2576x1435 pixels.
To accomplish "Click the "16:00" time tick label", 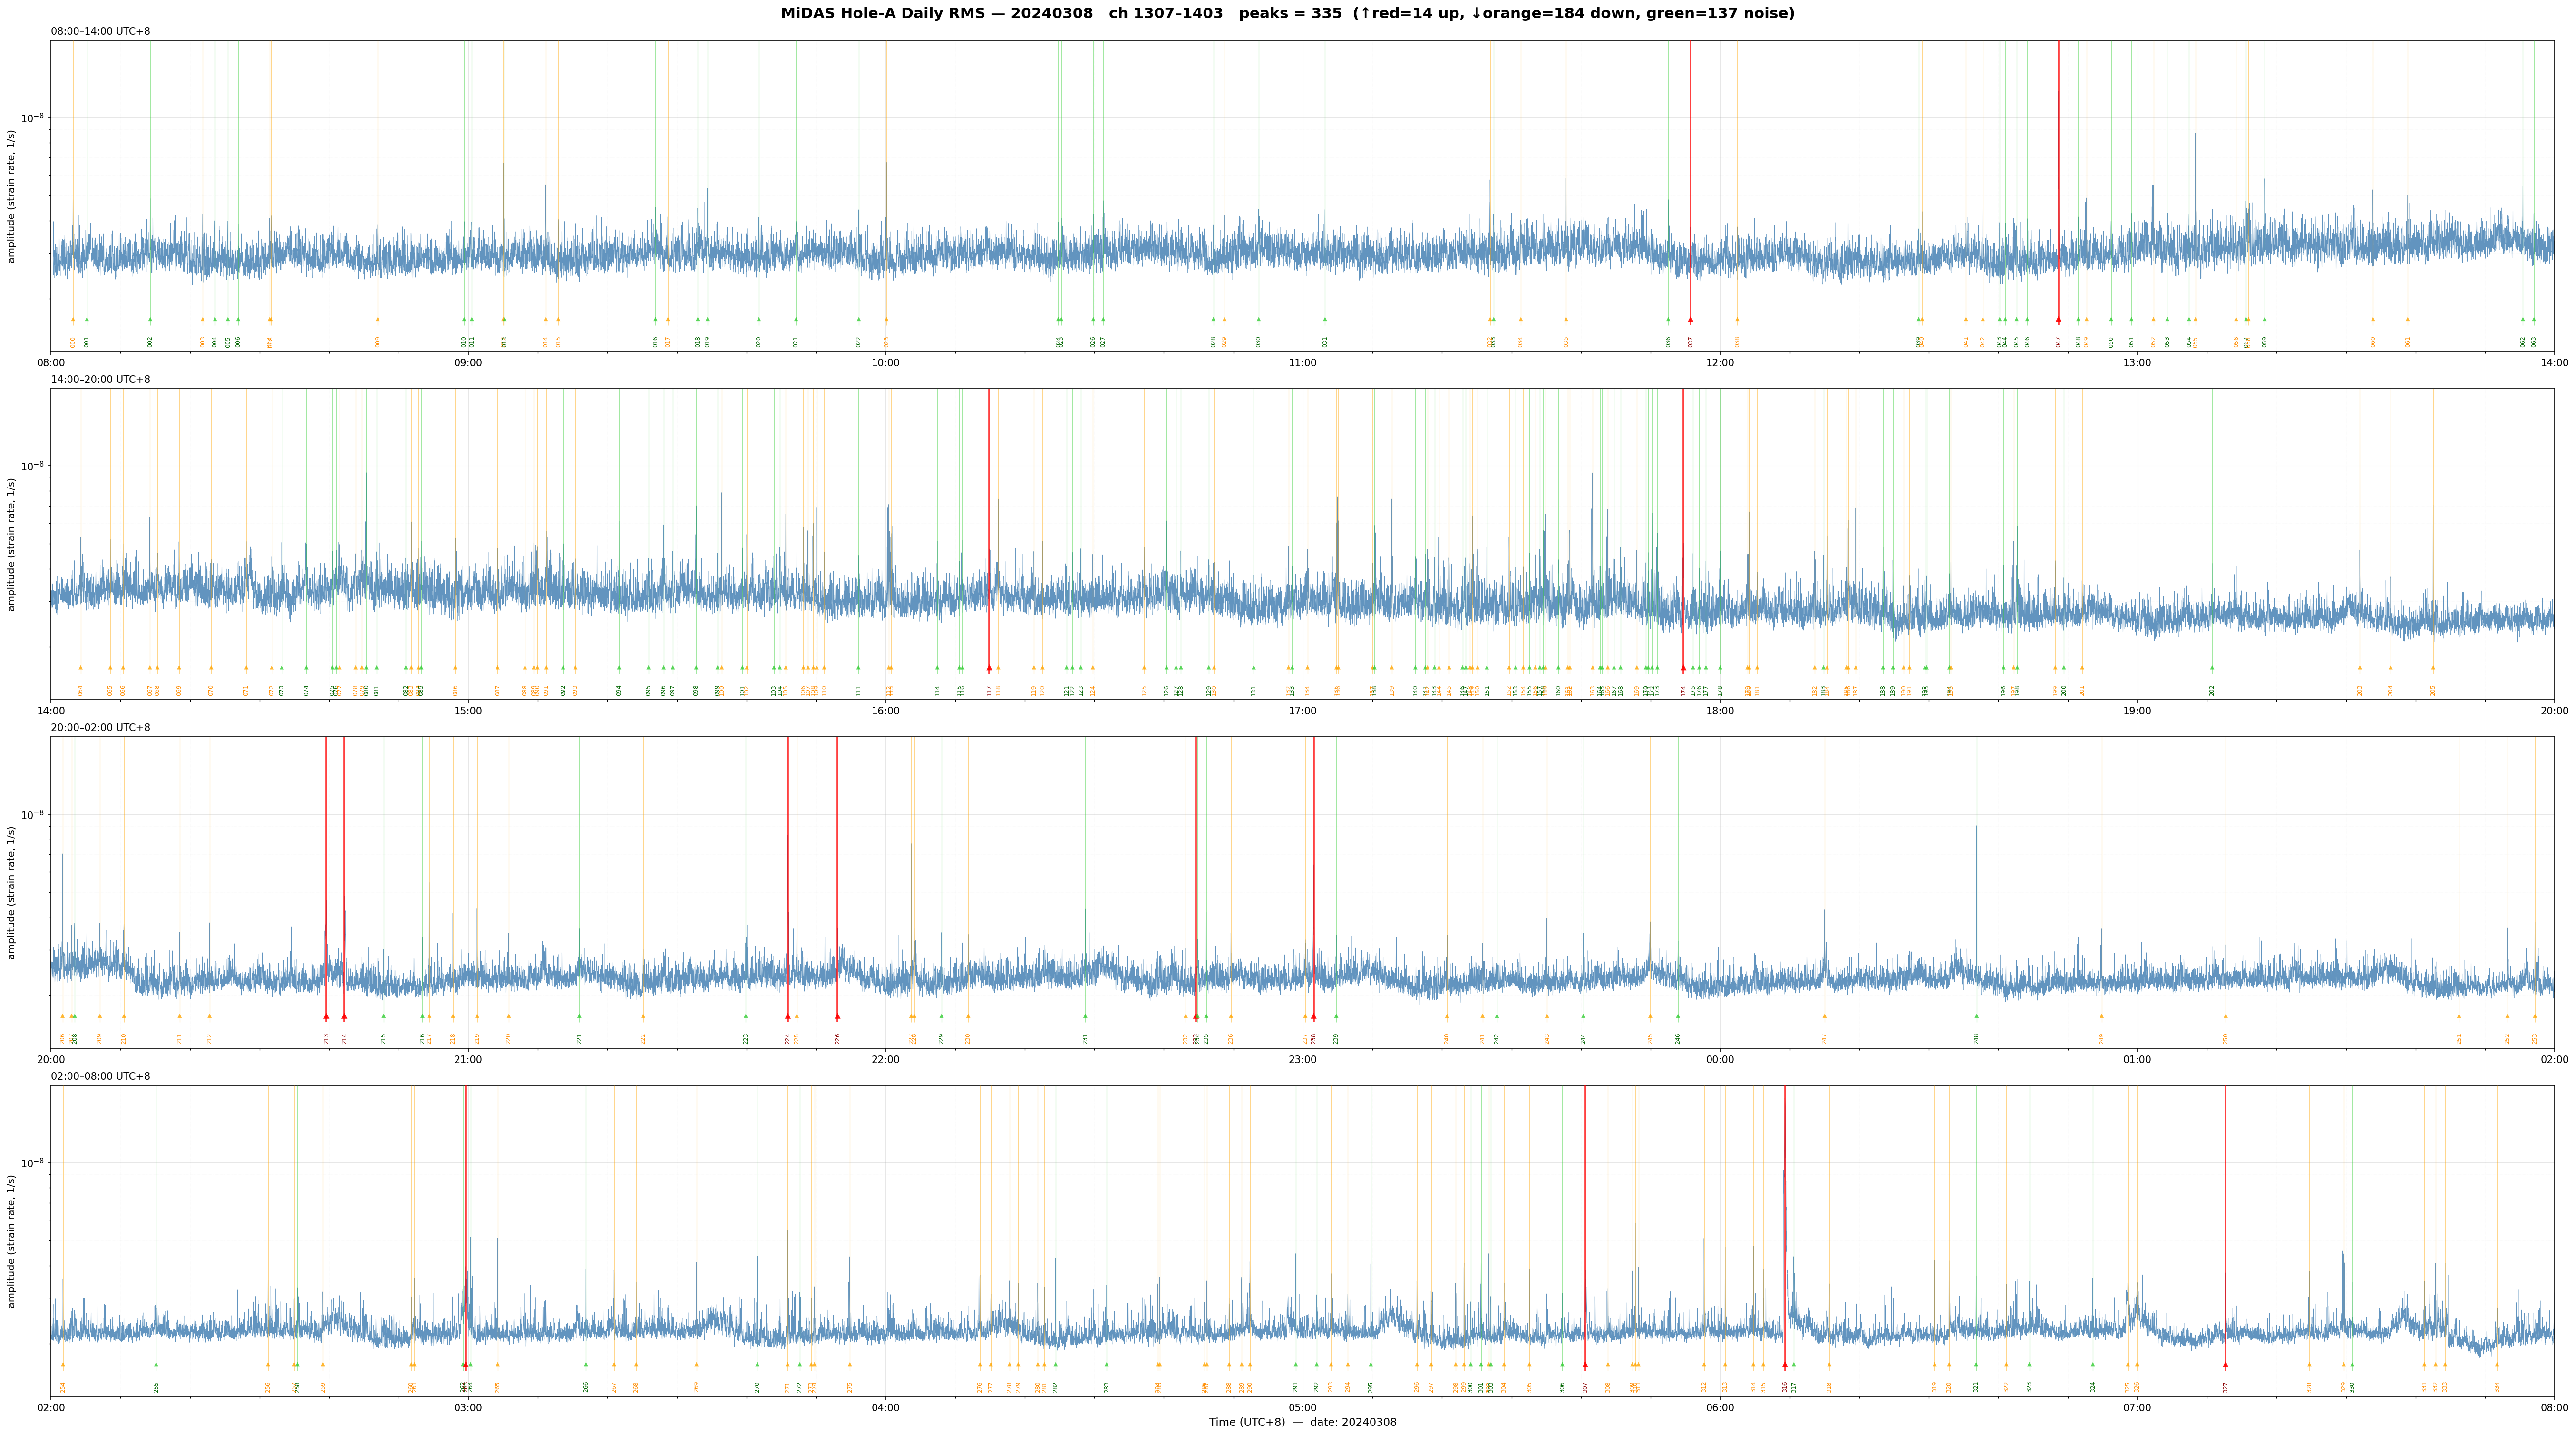I will pyautogui.click(x=886, y=711).
